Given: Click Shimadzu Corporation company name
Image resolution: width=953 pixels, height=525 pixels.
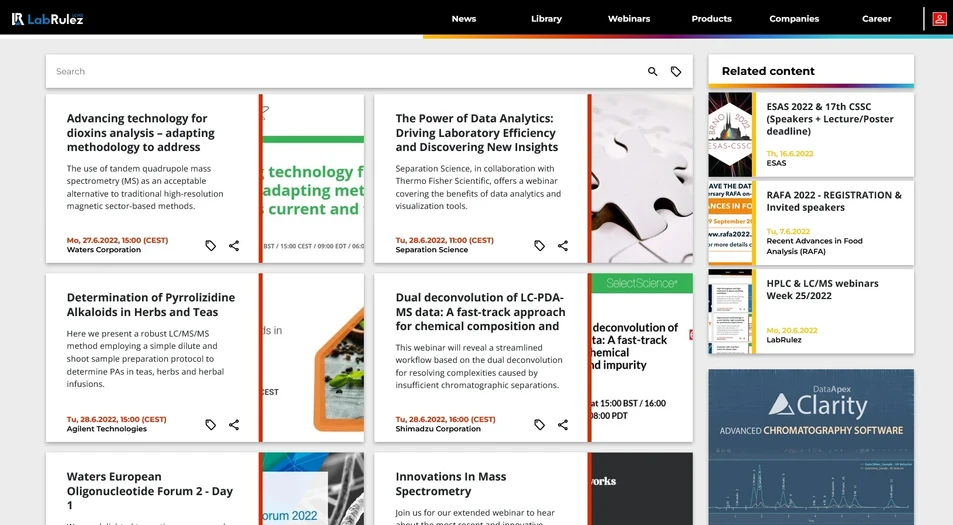Looking at the screenshot, I should (x=438, y=429).
